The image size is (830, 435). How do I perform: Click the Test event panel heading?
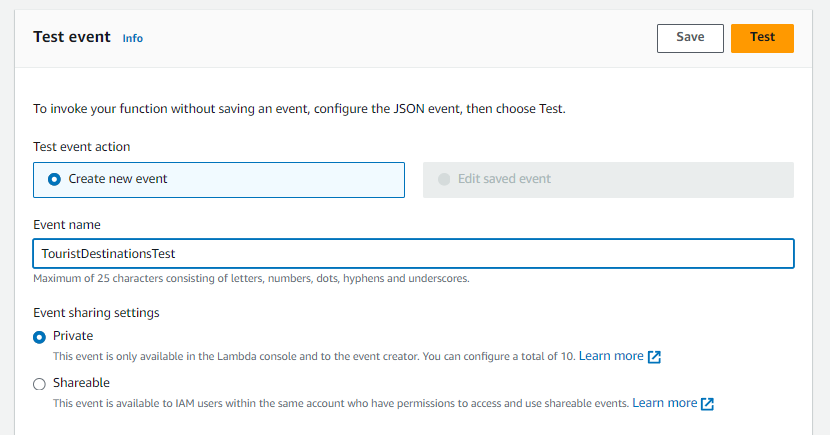click(72, 37)
